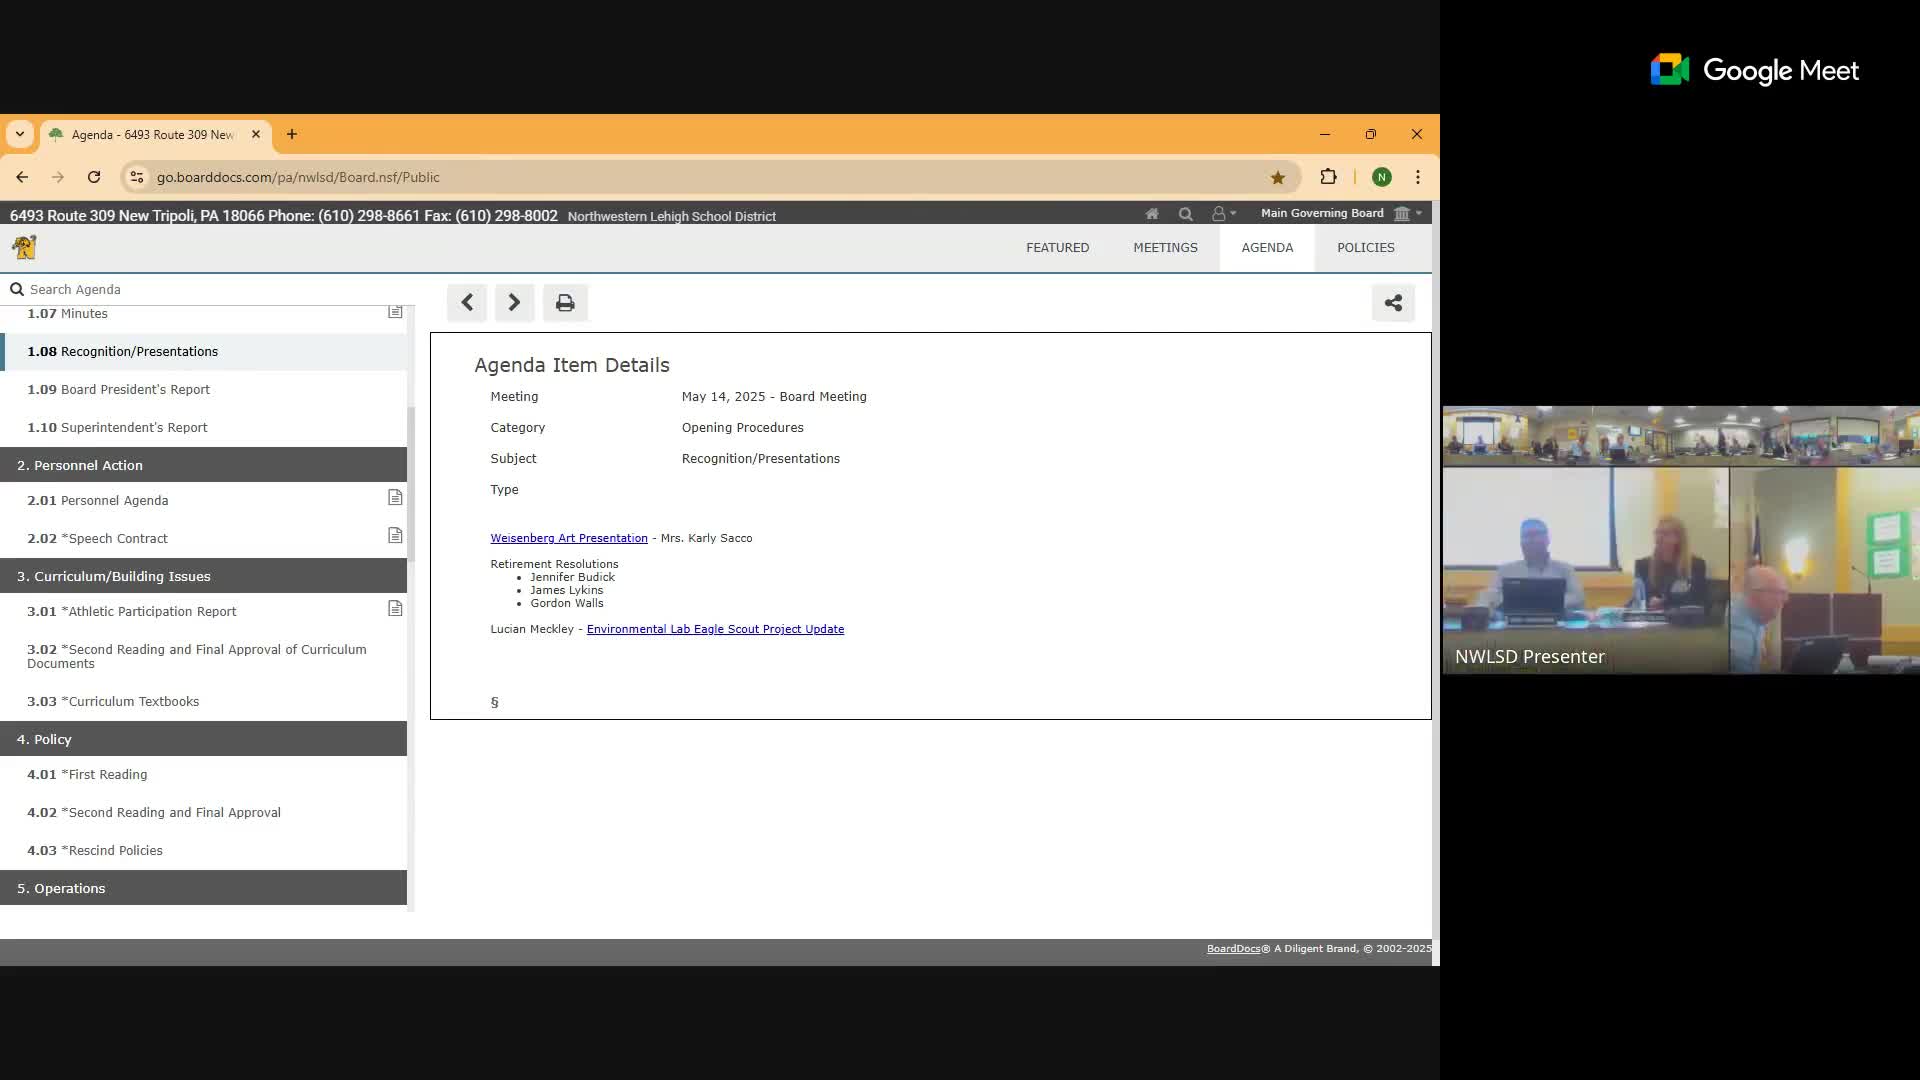Reload the page
The width and height of the screenshot is (1920, 1080).
click(x=94, y=177)
